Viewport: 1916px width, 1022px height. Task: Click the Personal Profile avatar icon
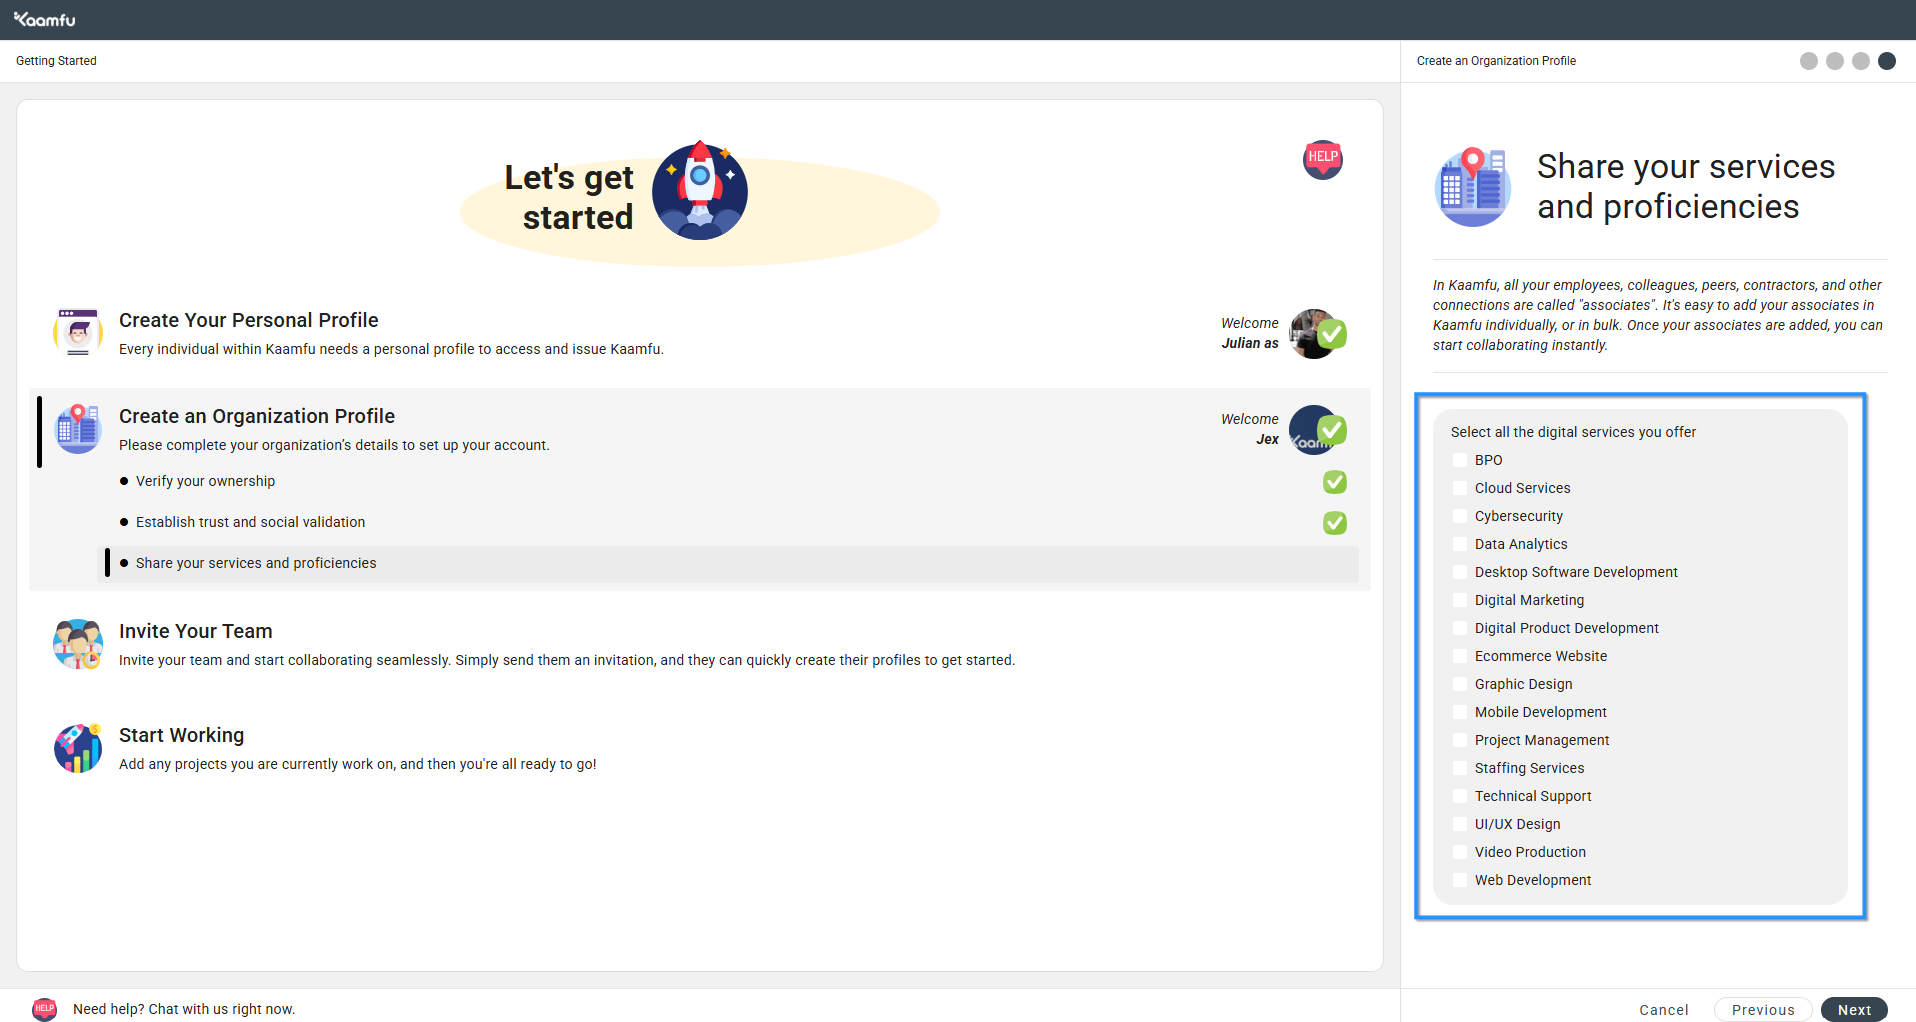click(78, 333)
